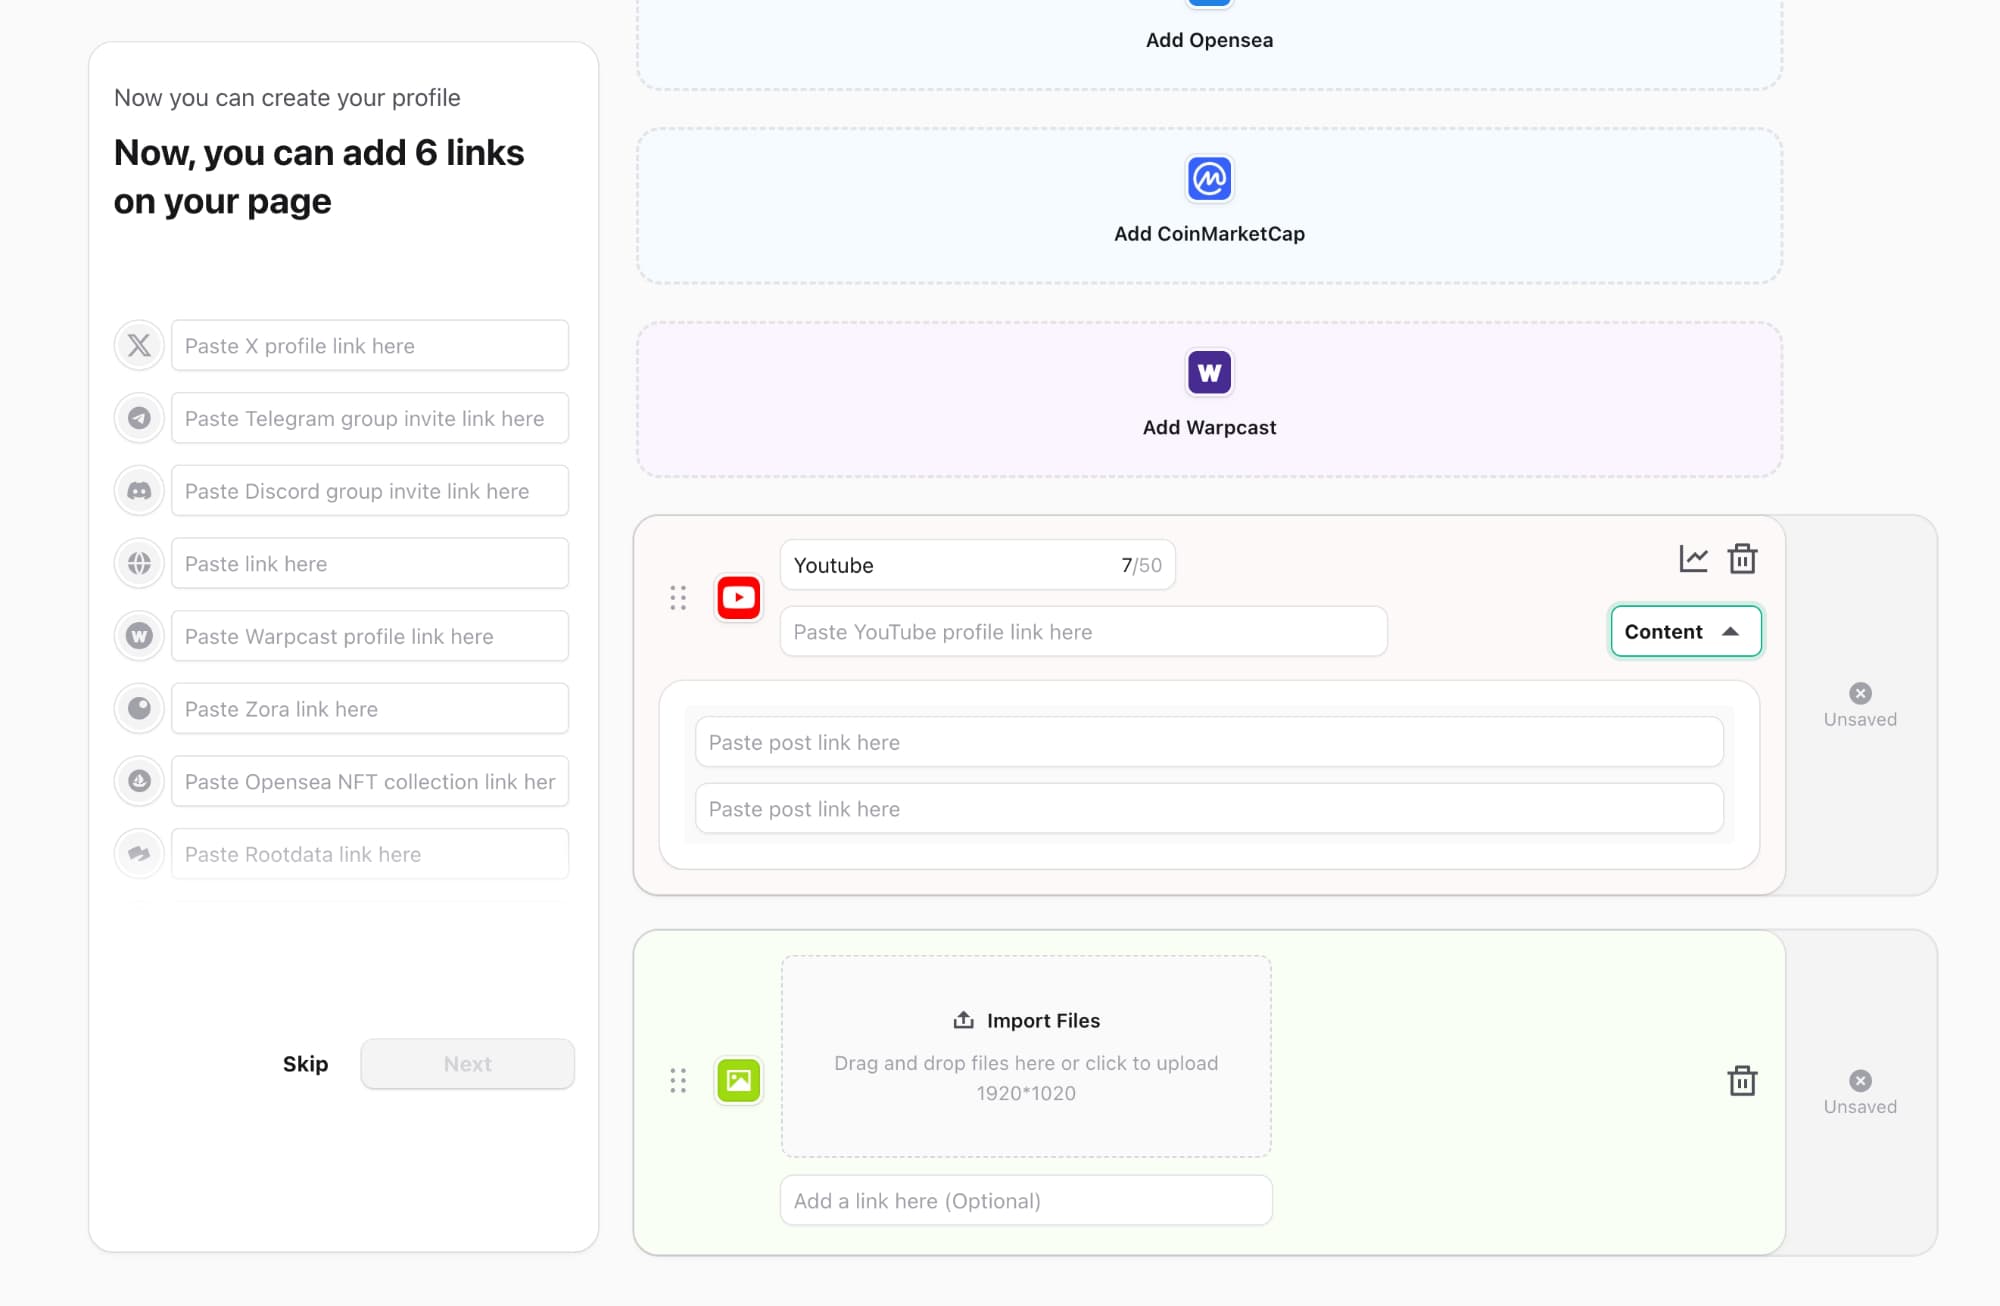Click the Zora icon in left panel
Image resolution: width=2000 pixels, height=1306 pixels.
tap(139, 709)
